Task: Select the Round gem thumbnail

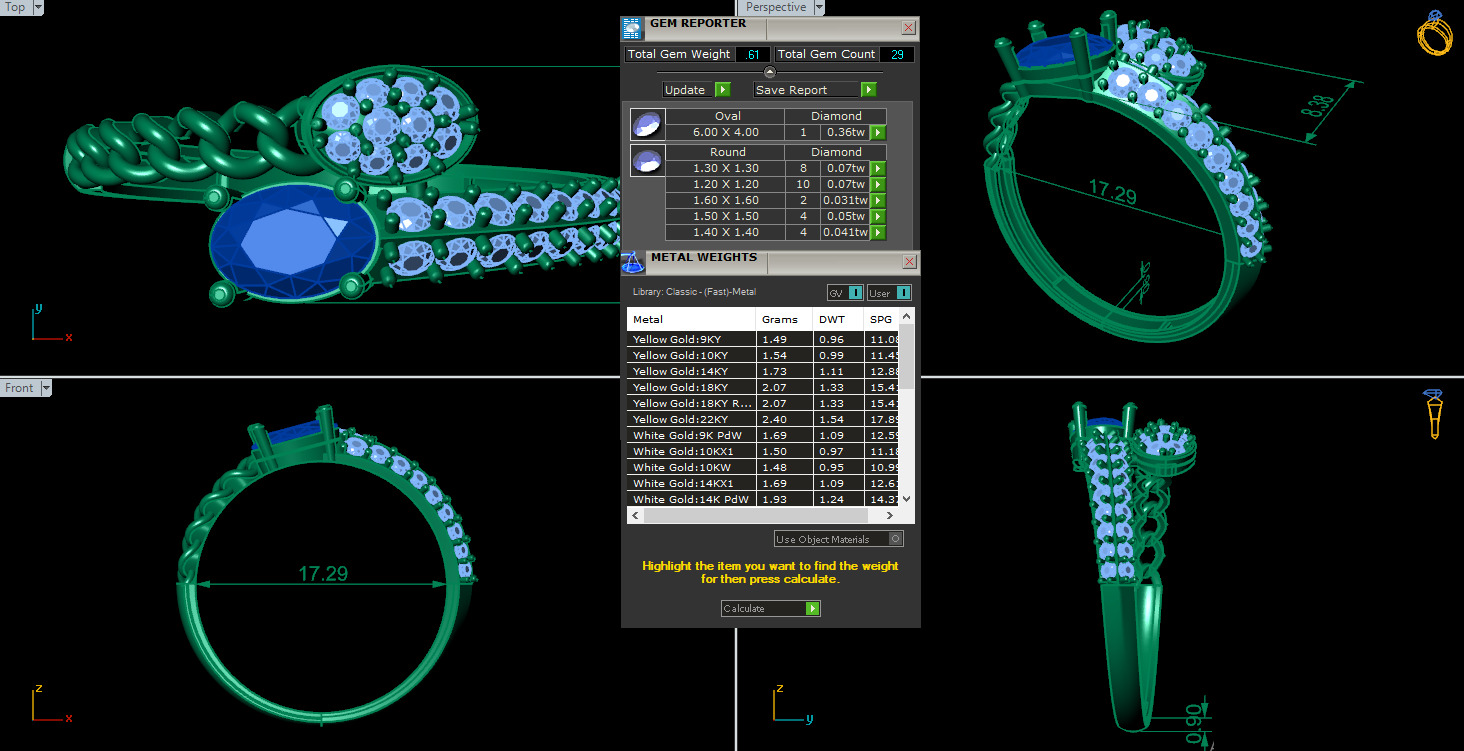Action: coord(647,161)
